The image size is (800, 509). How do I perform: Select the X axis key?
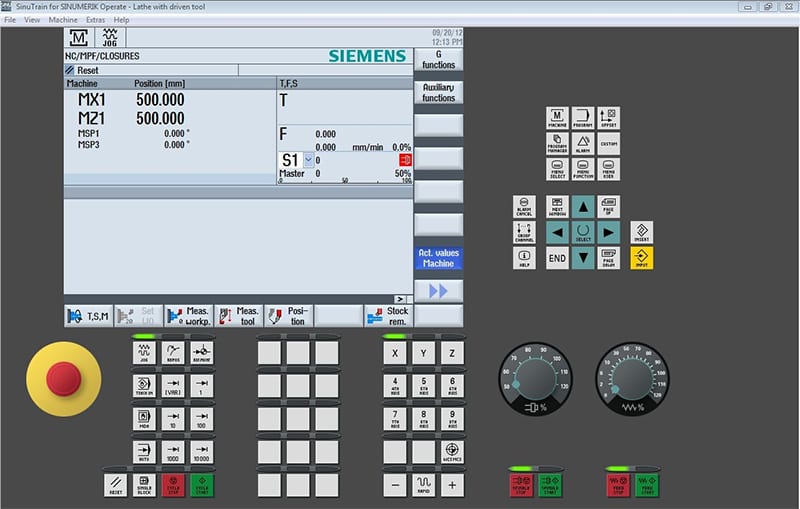[395, 353]
